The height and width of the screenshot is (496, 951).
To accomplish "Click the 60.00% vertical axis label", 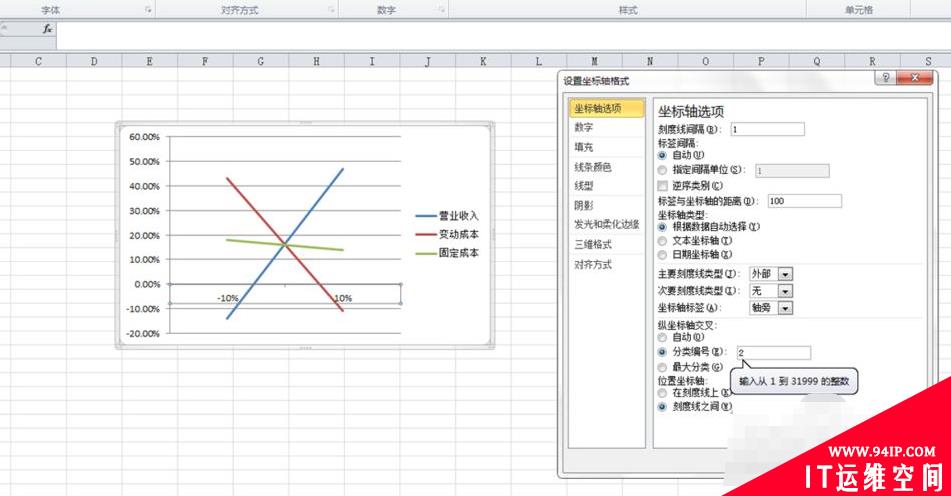I will pyautogui.click(x=144, y=137).
